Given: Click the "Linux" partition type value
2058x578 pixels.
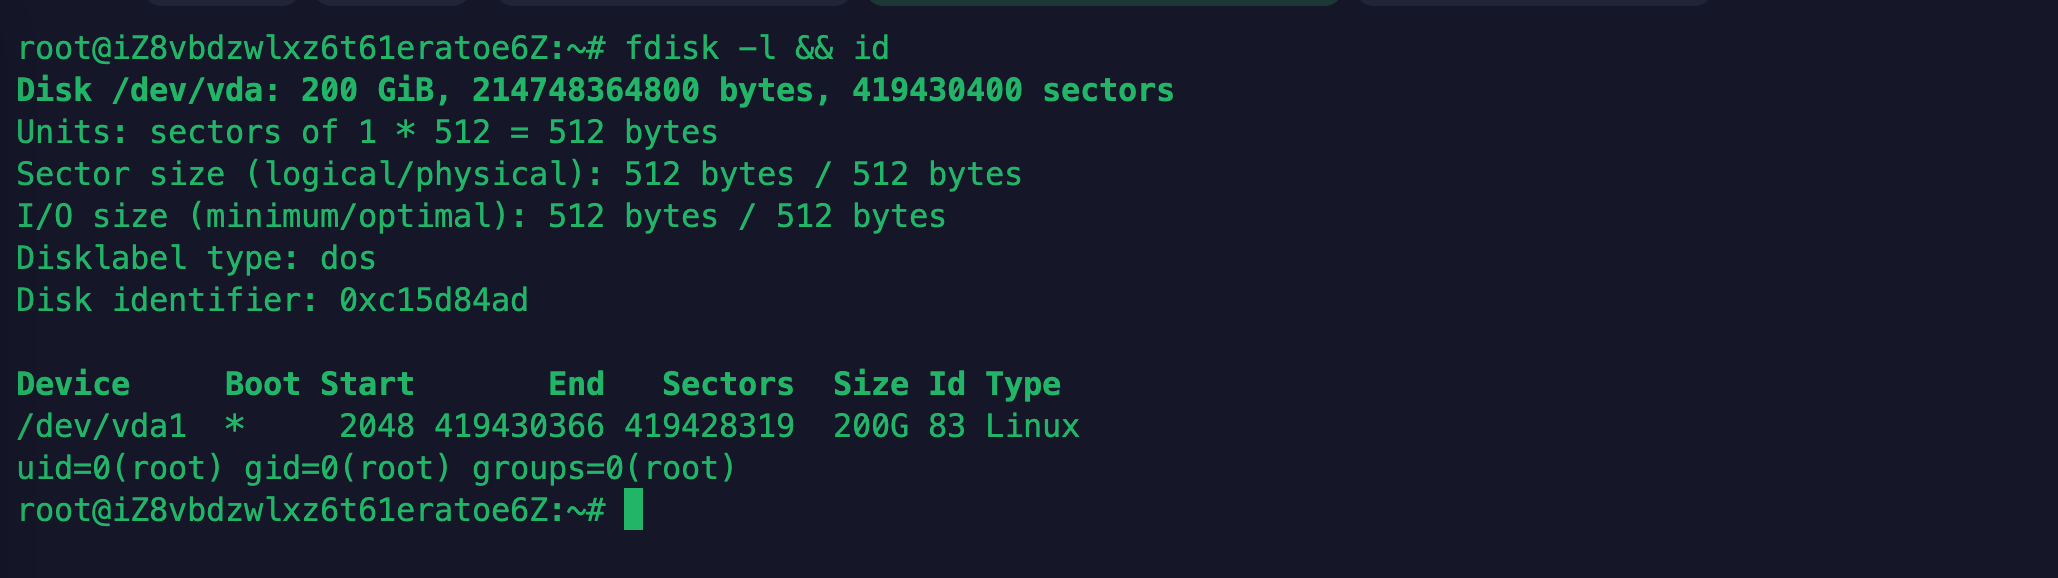Looking at the screenshot, I should click(1032, 426).
